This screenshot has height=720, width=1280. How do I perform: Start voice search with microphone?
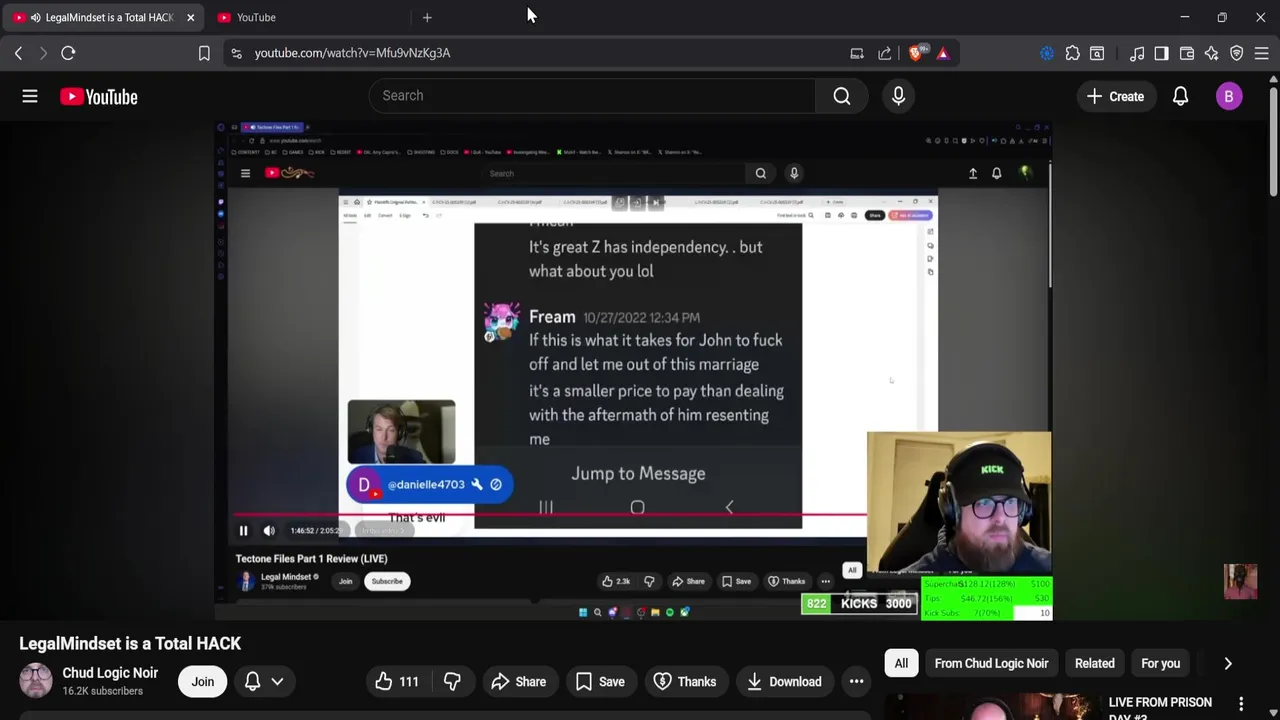[898, 96]
